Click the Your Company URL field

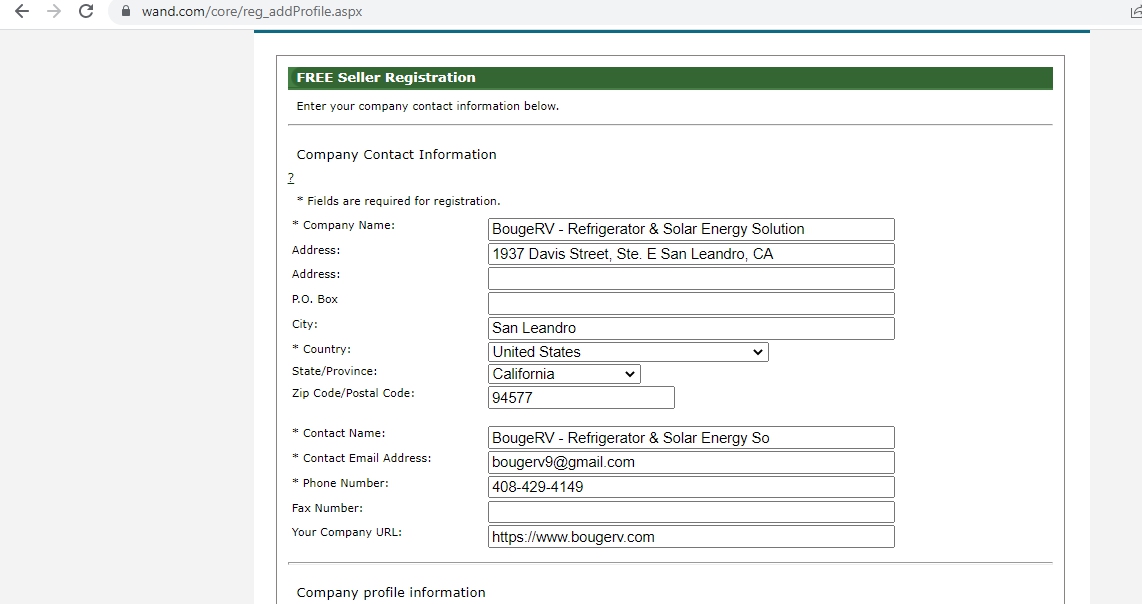coord(690,537)
